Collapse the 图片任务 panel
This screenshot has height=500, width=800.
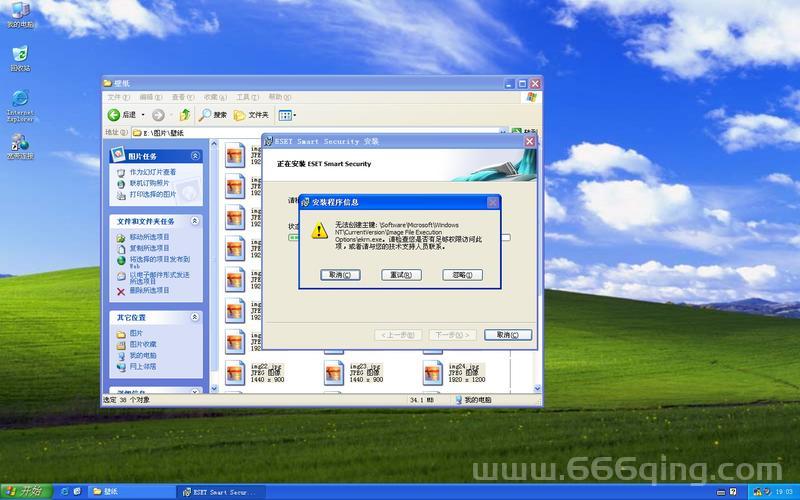click(195, 156)
